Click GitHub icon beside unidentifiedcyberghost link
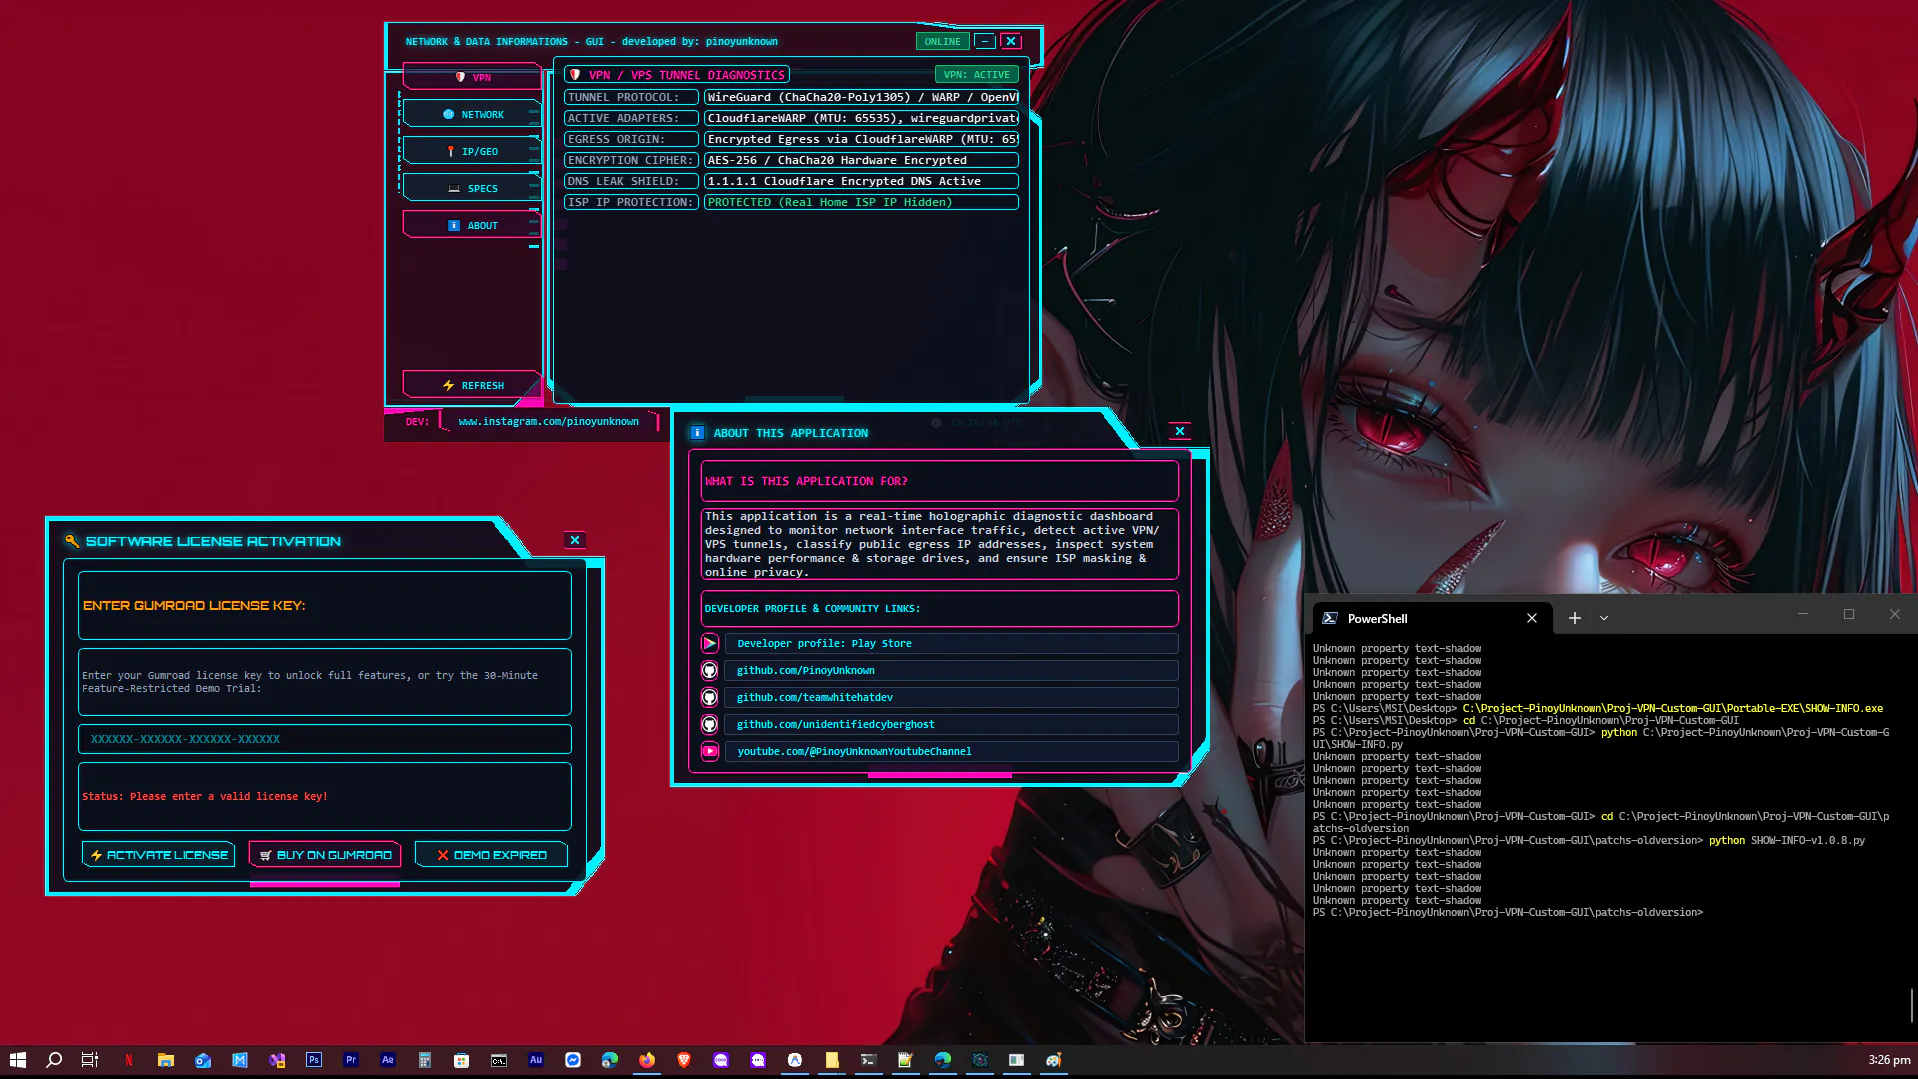Viewport: 1918px width, 1079px height. coord(710,724)
